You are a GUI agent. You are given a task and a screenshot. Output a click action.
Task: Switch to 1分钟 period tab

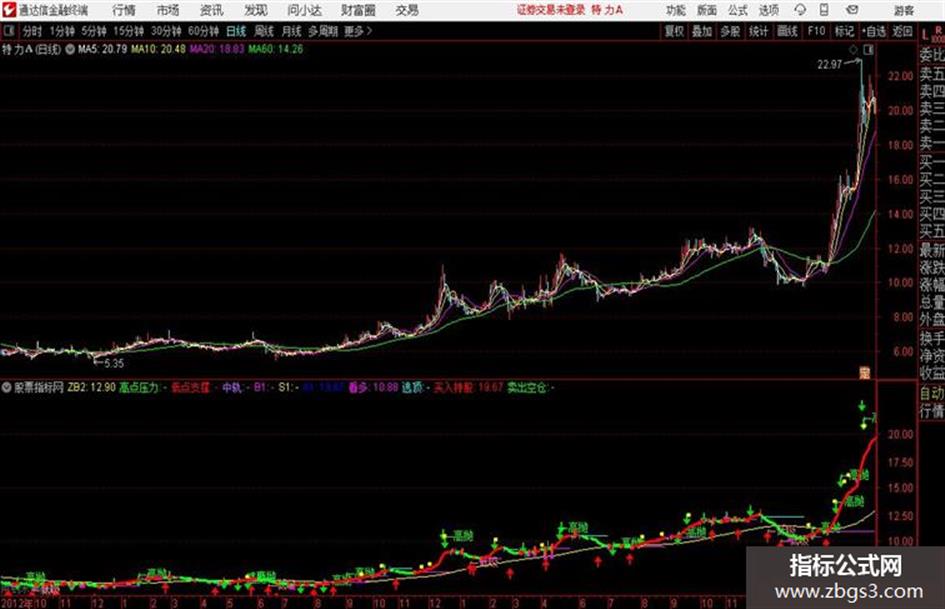[61, 31]
